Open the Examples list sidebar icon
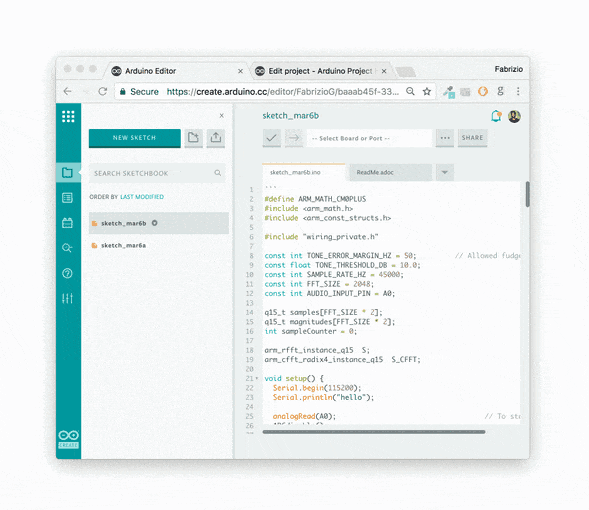The width and height of the screenshot is (589, 510). point(68,198)
